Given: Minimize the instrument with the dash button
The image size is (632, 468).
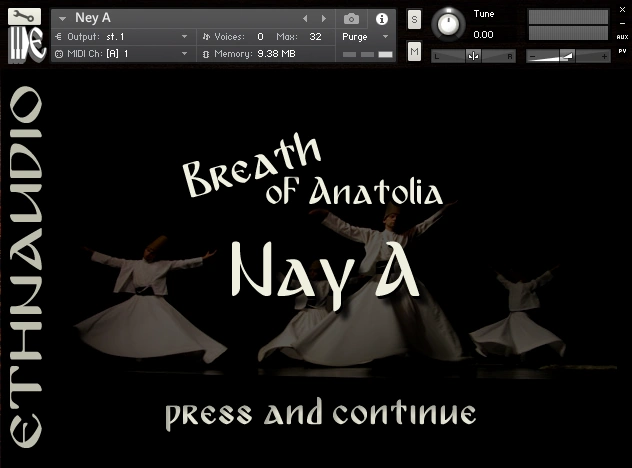Looking at the screenshot, I should click(622, 24).
